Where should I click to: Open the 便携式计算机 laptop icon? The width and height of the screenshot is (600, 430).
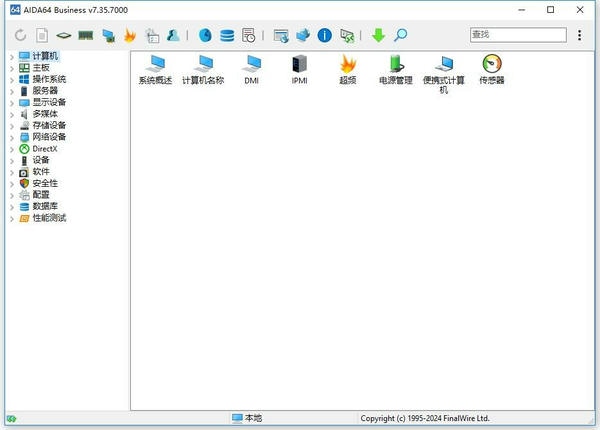click(444, 75)
